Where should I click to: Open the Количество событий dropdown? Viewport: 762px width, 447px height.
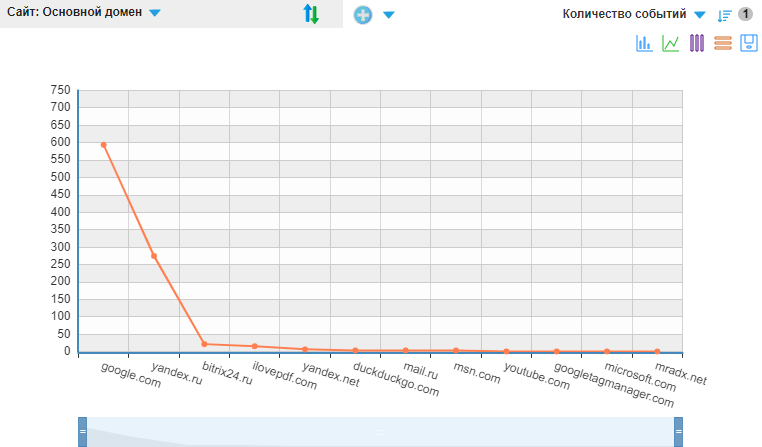pos(633,14)
